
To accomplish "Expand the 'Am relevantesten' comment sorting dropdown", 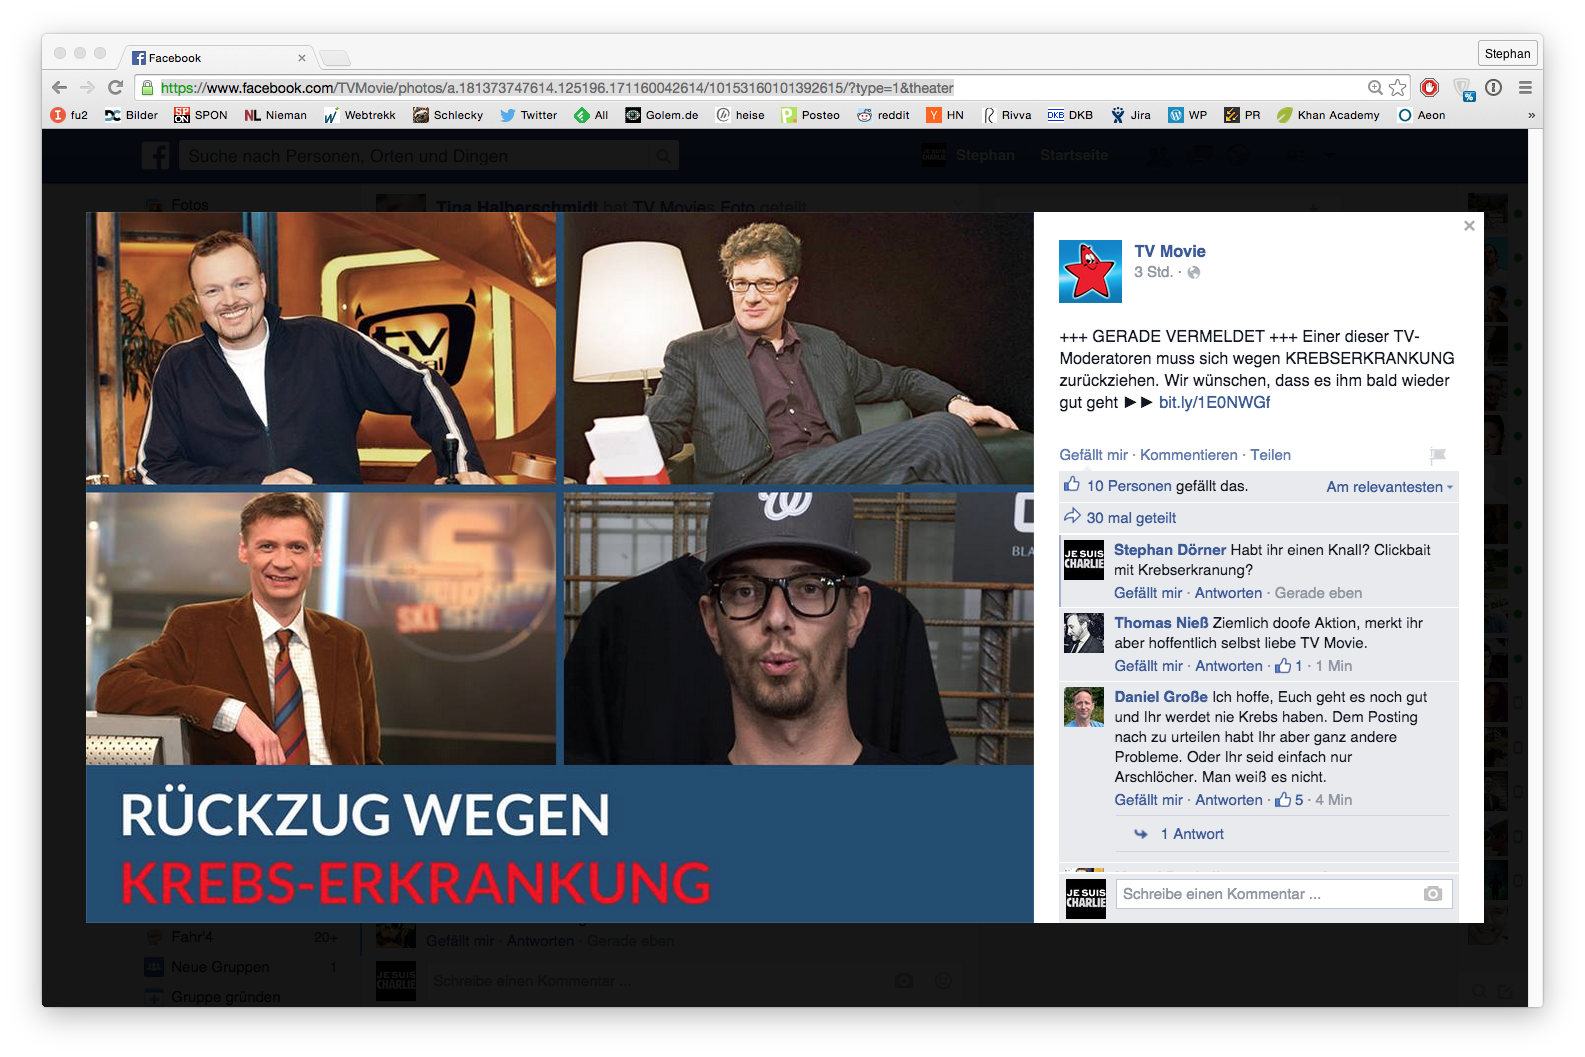I will click(x=1389, y=487).
